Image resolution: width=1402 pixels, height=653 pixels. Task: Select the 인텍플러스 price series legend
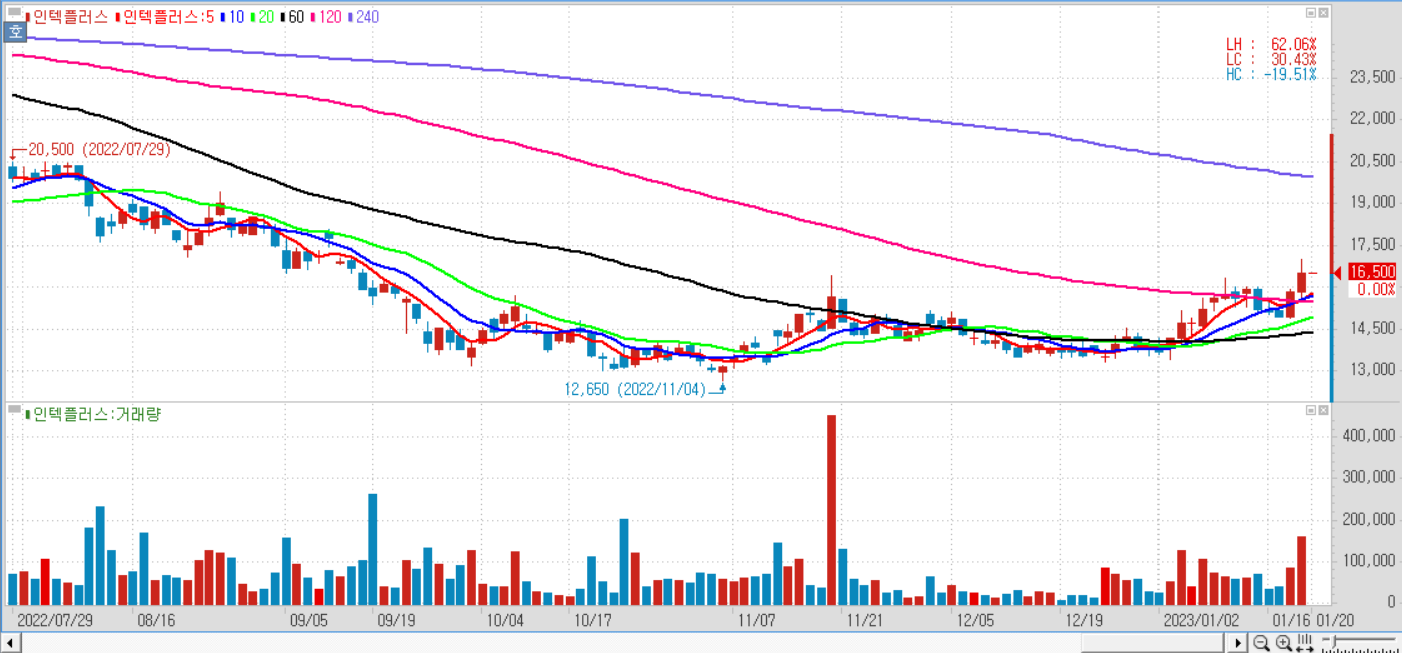tap(66, 17)
